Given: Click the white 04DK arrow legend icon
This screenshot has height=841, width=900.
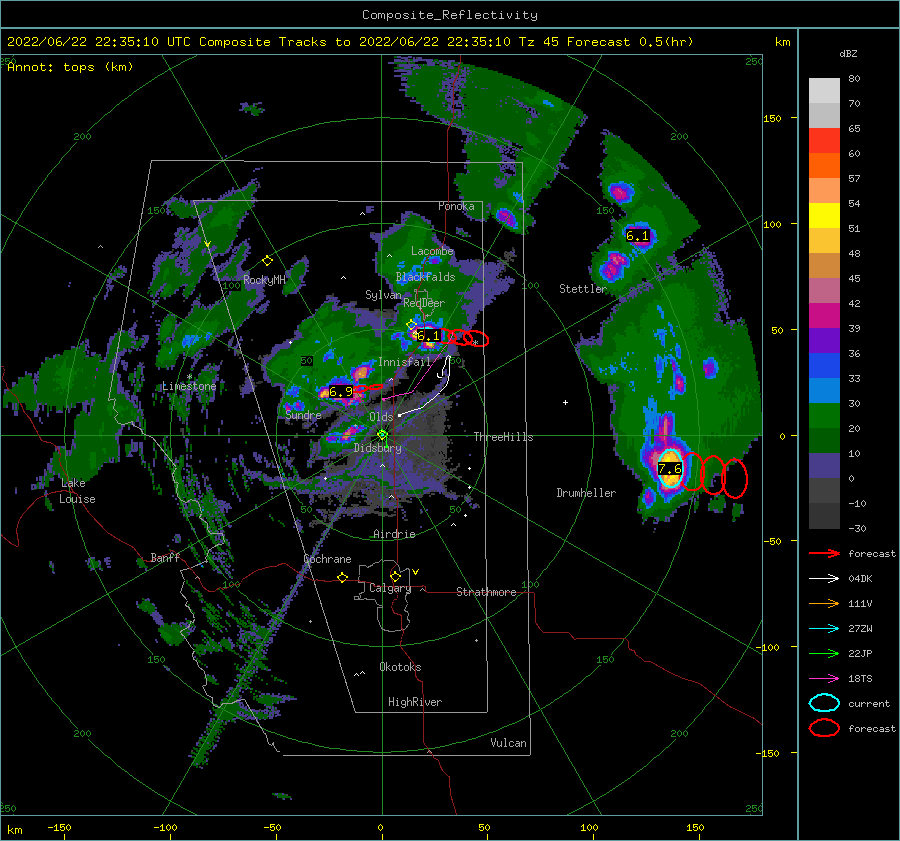Looking at the screenshot, I should click(x=824, y=578).
